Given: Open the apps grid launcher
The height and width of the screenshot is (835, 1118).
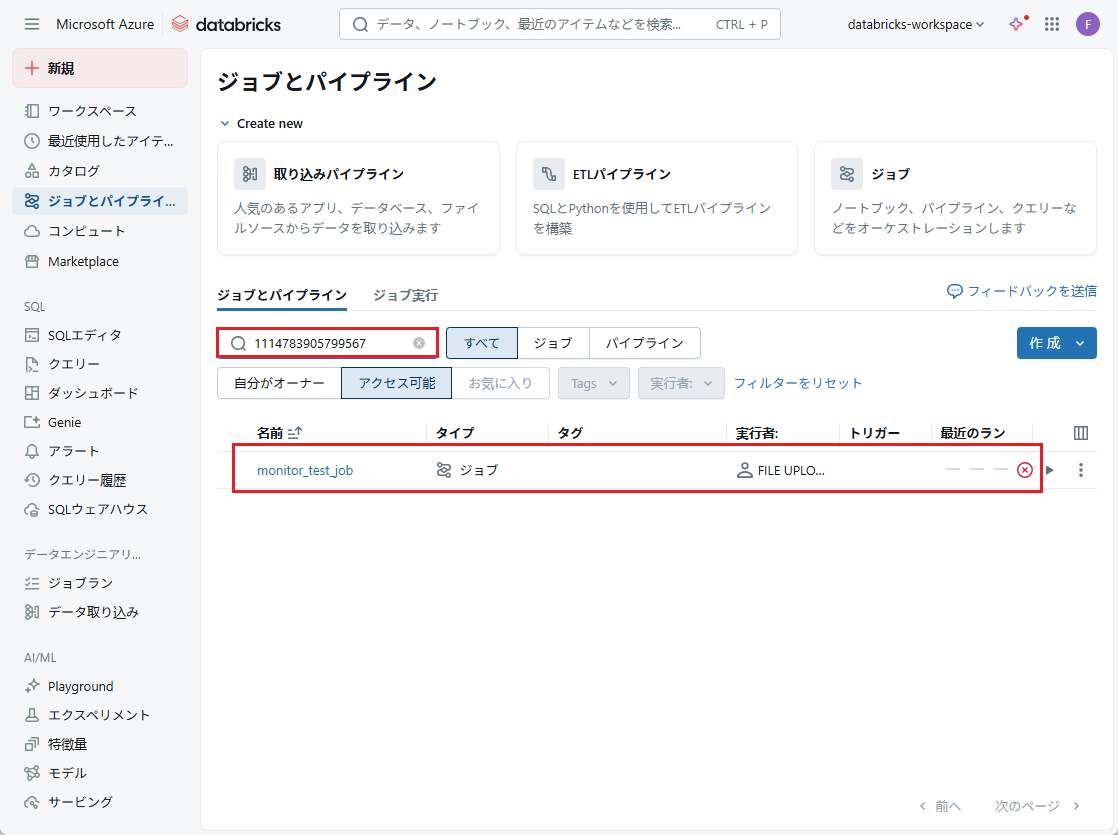Looking at the screenshot, I should pos(1052,24).
